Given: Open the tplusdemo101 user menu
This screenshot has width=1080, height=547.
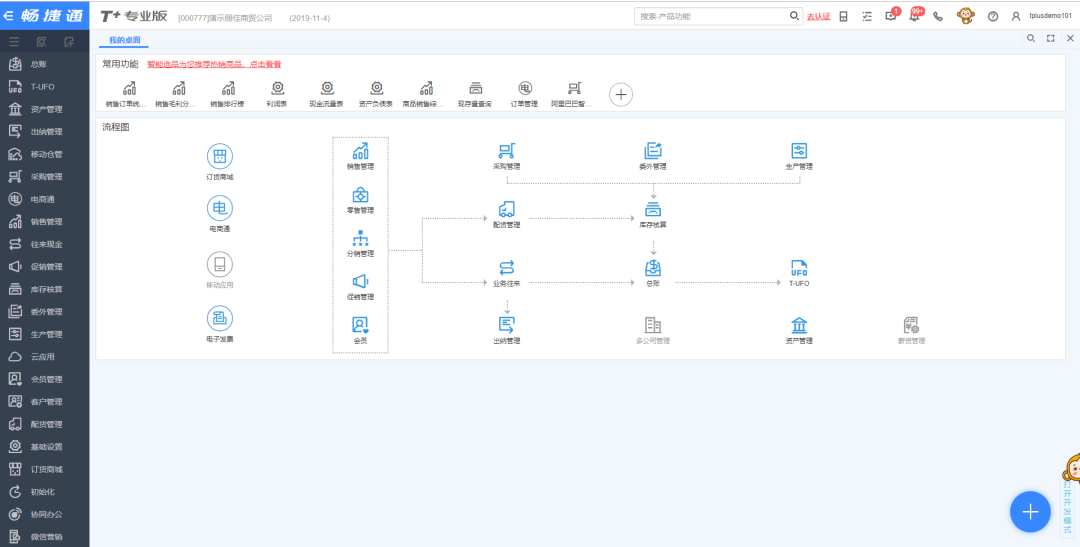Looking at the screenshot, I should point(1041,17).
